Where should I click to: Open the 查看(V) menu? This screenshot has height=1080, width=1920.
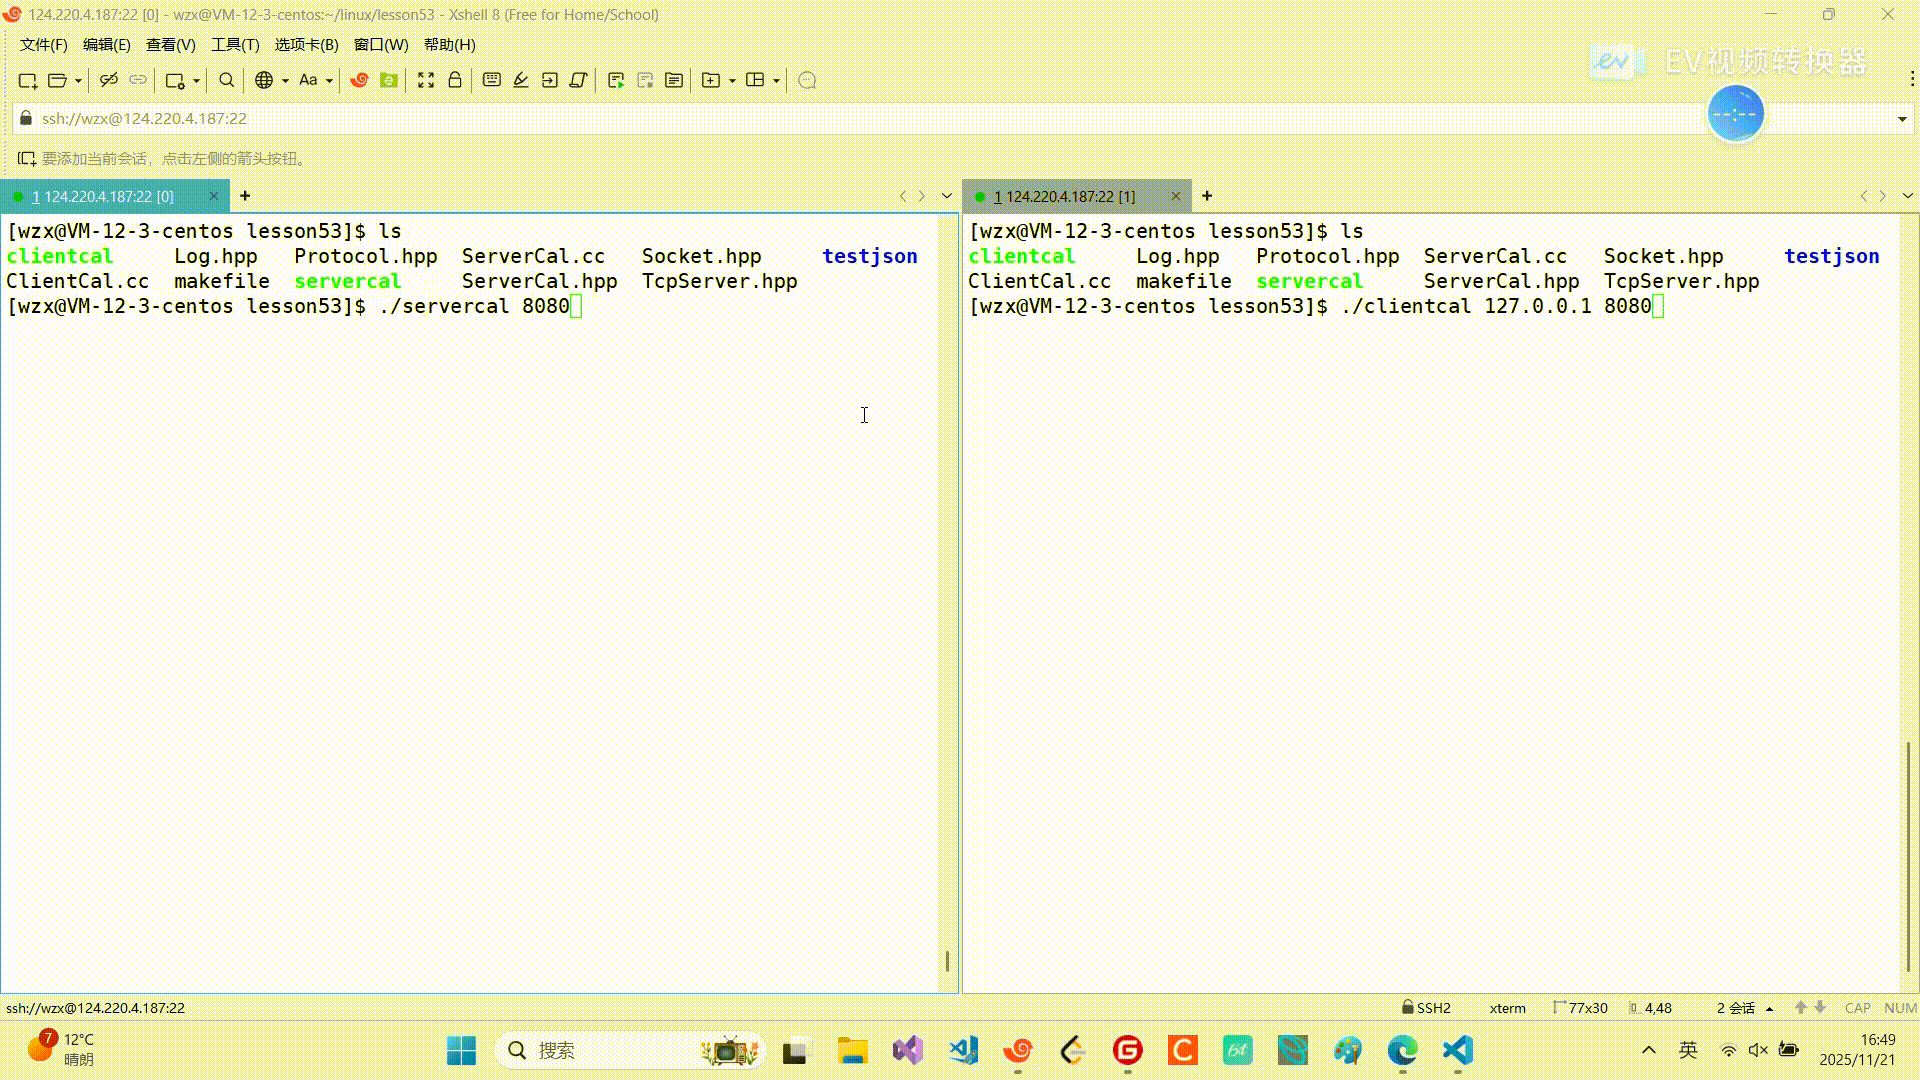click(x=170, y=45)
